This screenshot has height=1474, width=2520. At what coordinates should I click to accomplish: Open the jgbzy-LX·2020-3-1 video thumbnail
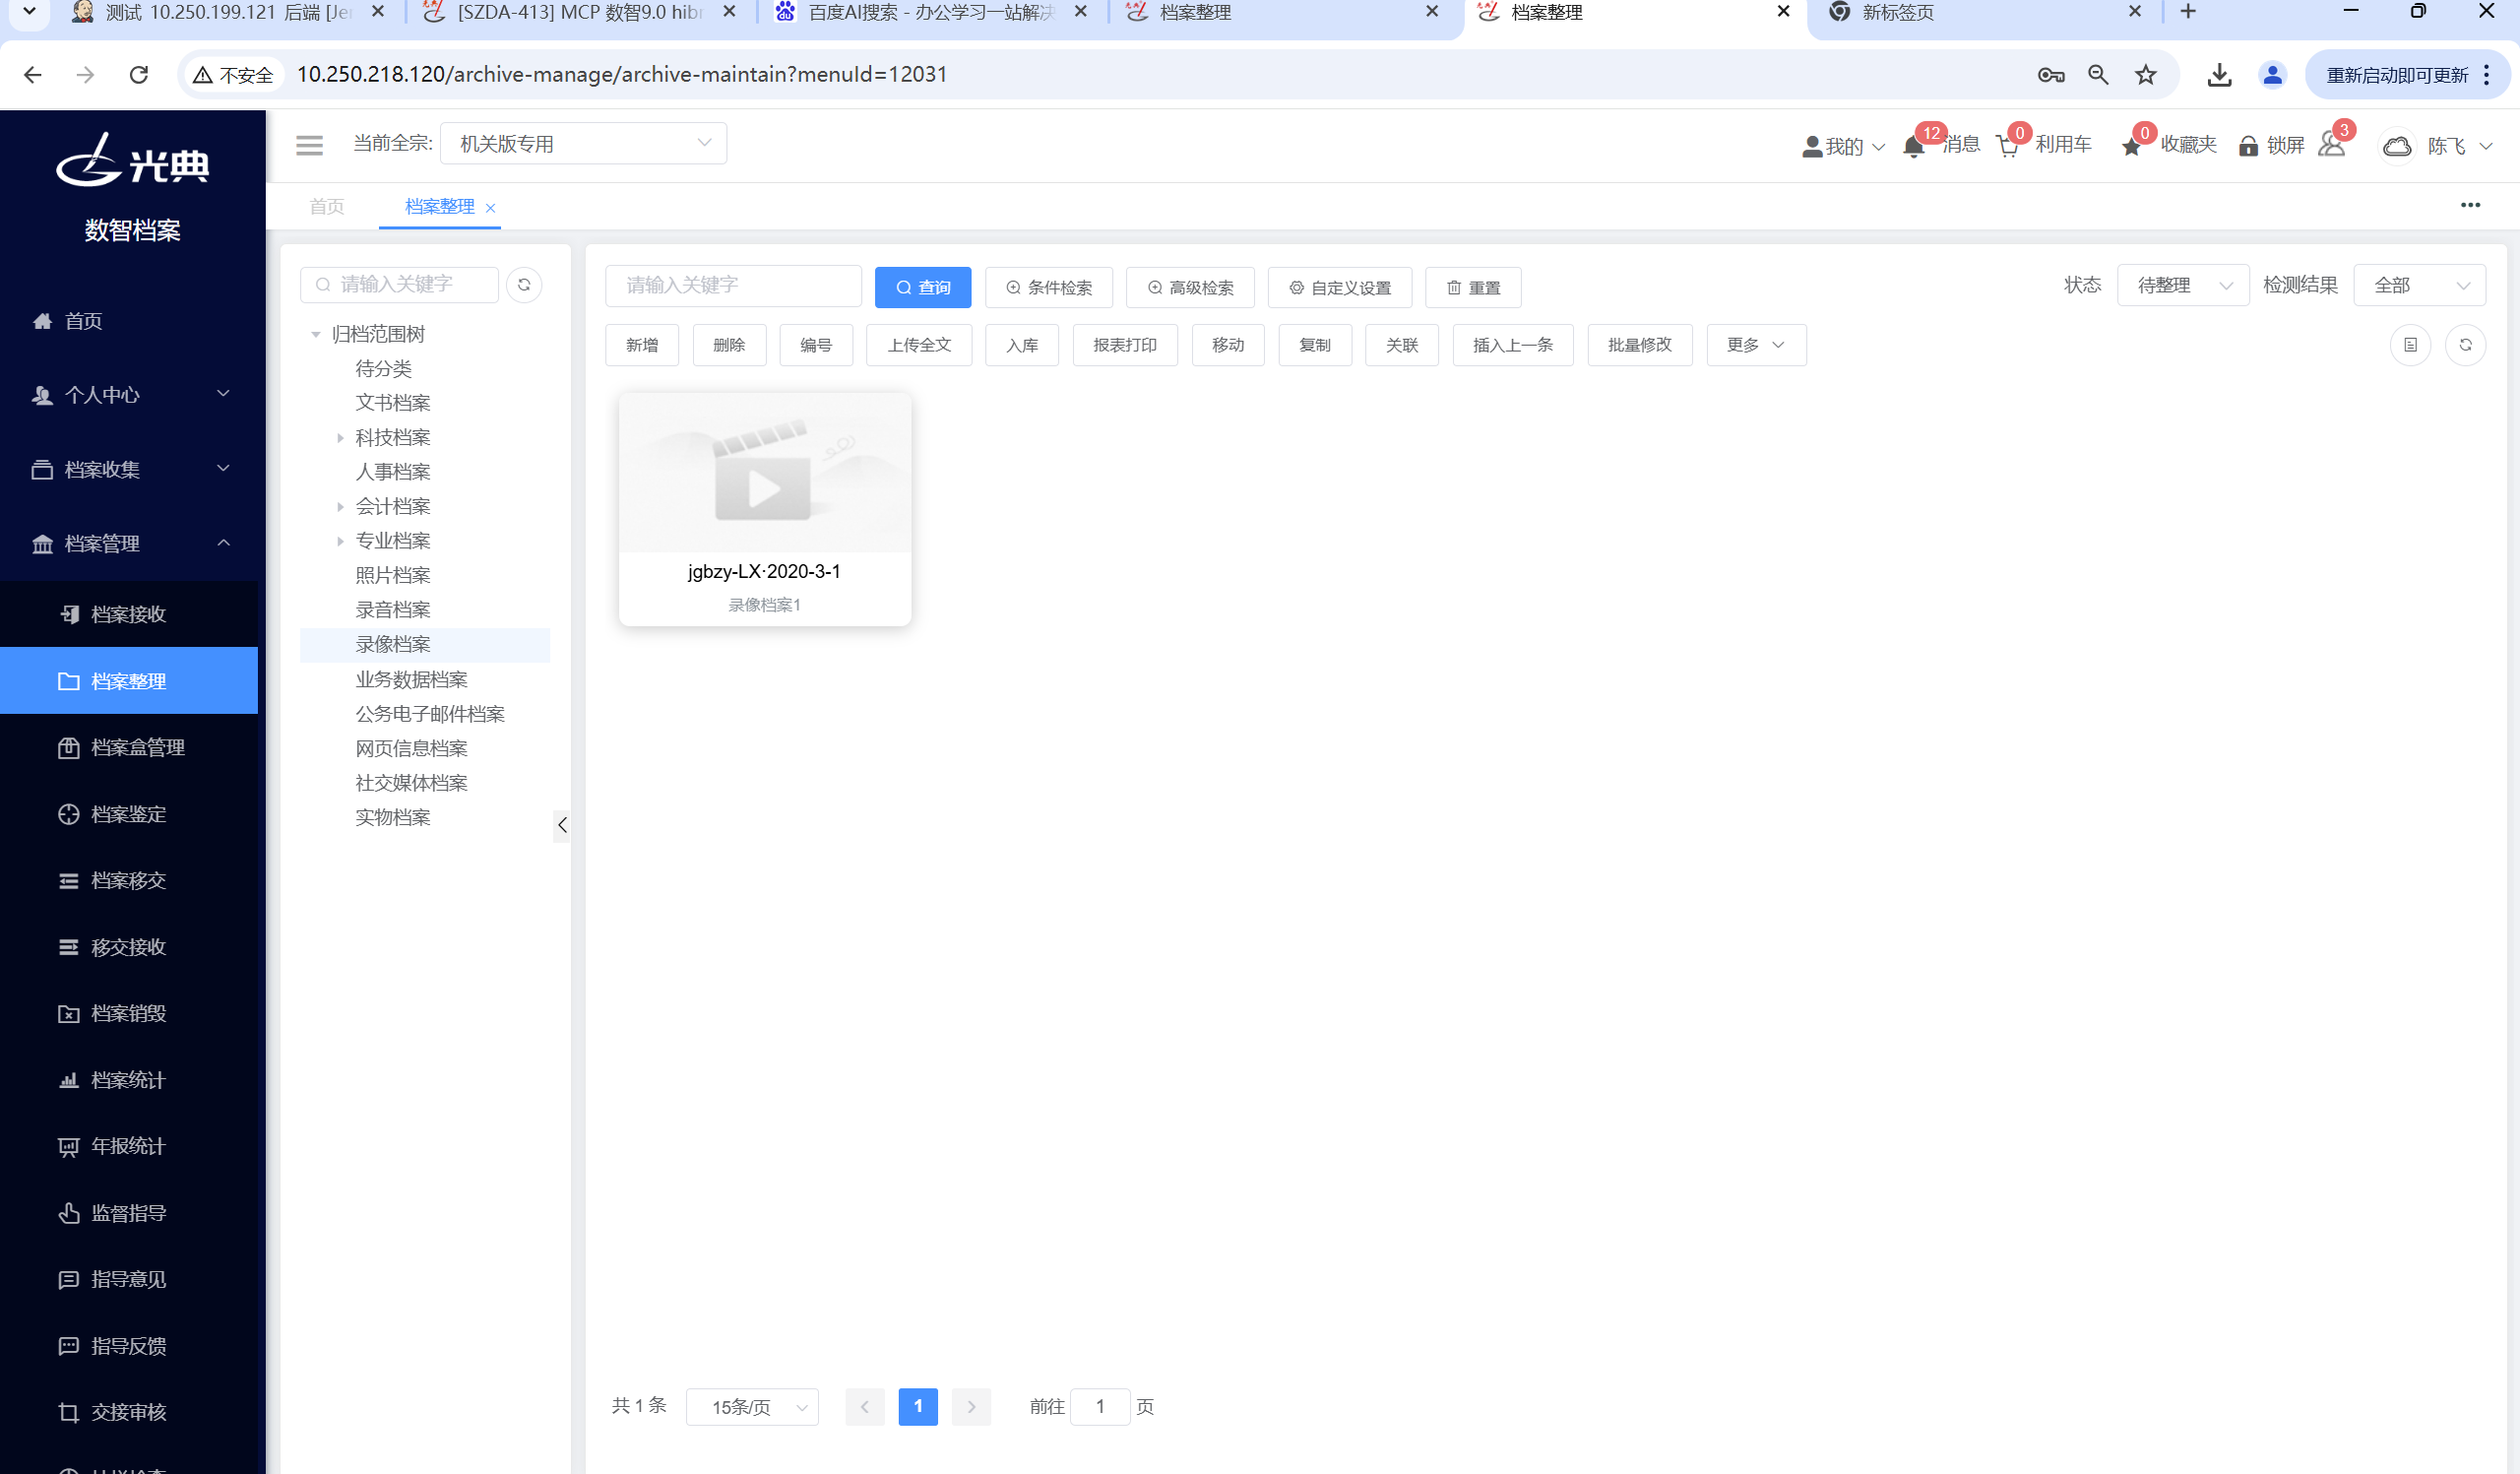(x=764, y=472)
